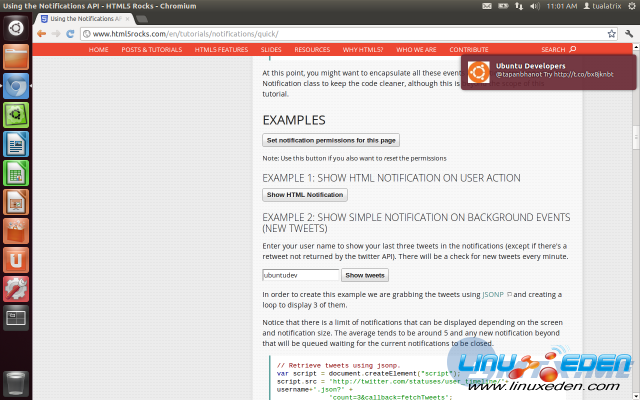This screenshot has height=400, width=640.
Task: Reload the page with the refresh icon
Action: (71, 33)
